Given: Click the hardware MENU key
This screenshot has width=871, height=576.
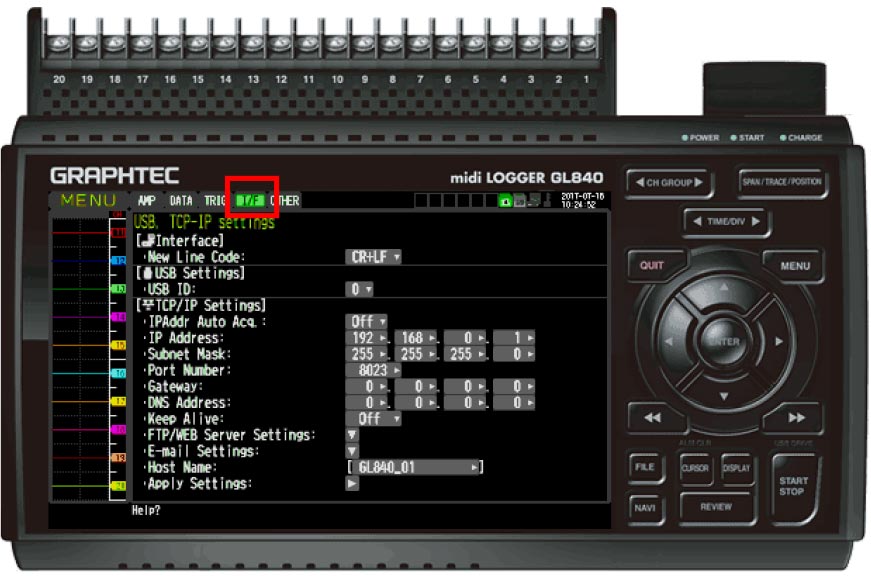Looking at the screenshot, I should 794,266.
